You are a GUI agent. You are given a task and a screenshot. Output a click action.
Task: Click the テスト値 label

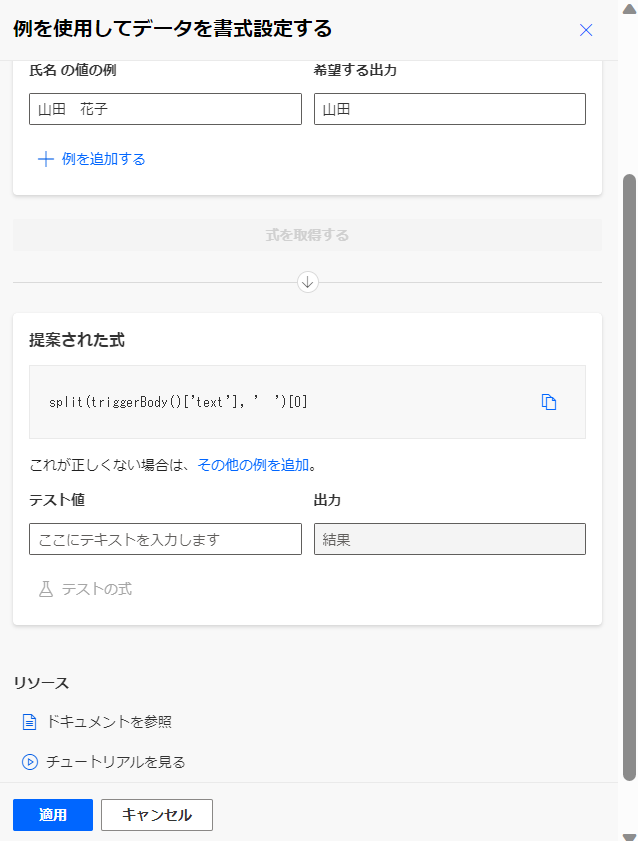(x=57, y=500)
